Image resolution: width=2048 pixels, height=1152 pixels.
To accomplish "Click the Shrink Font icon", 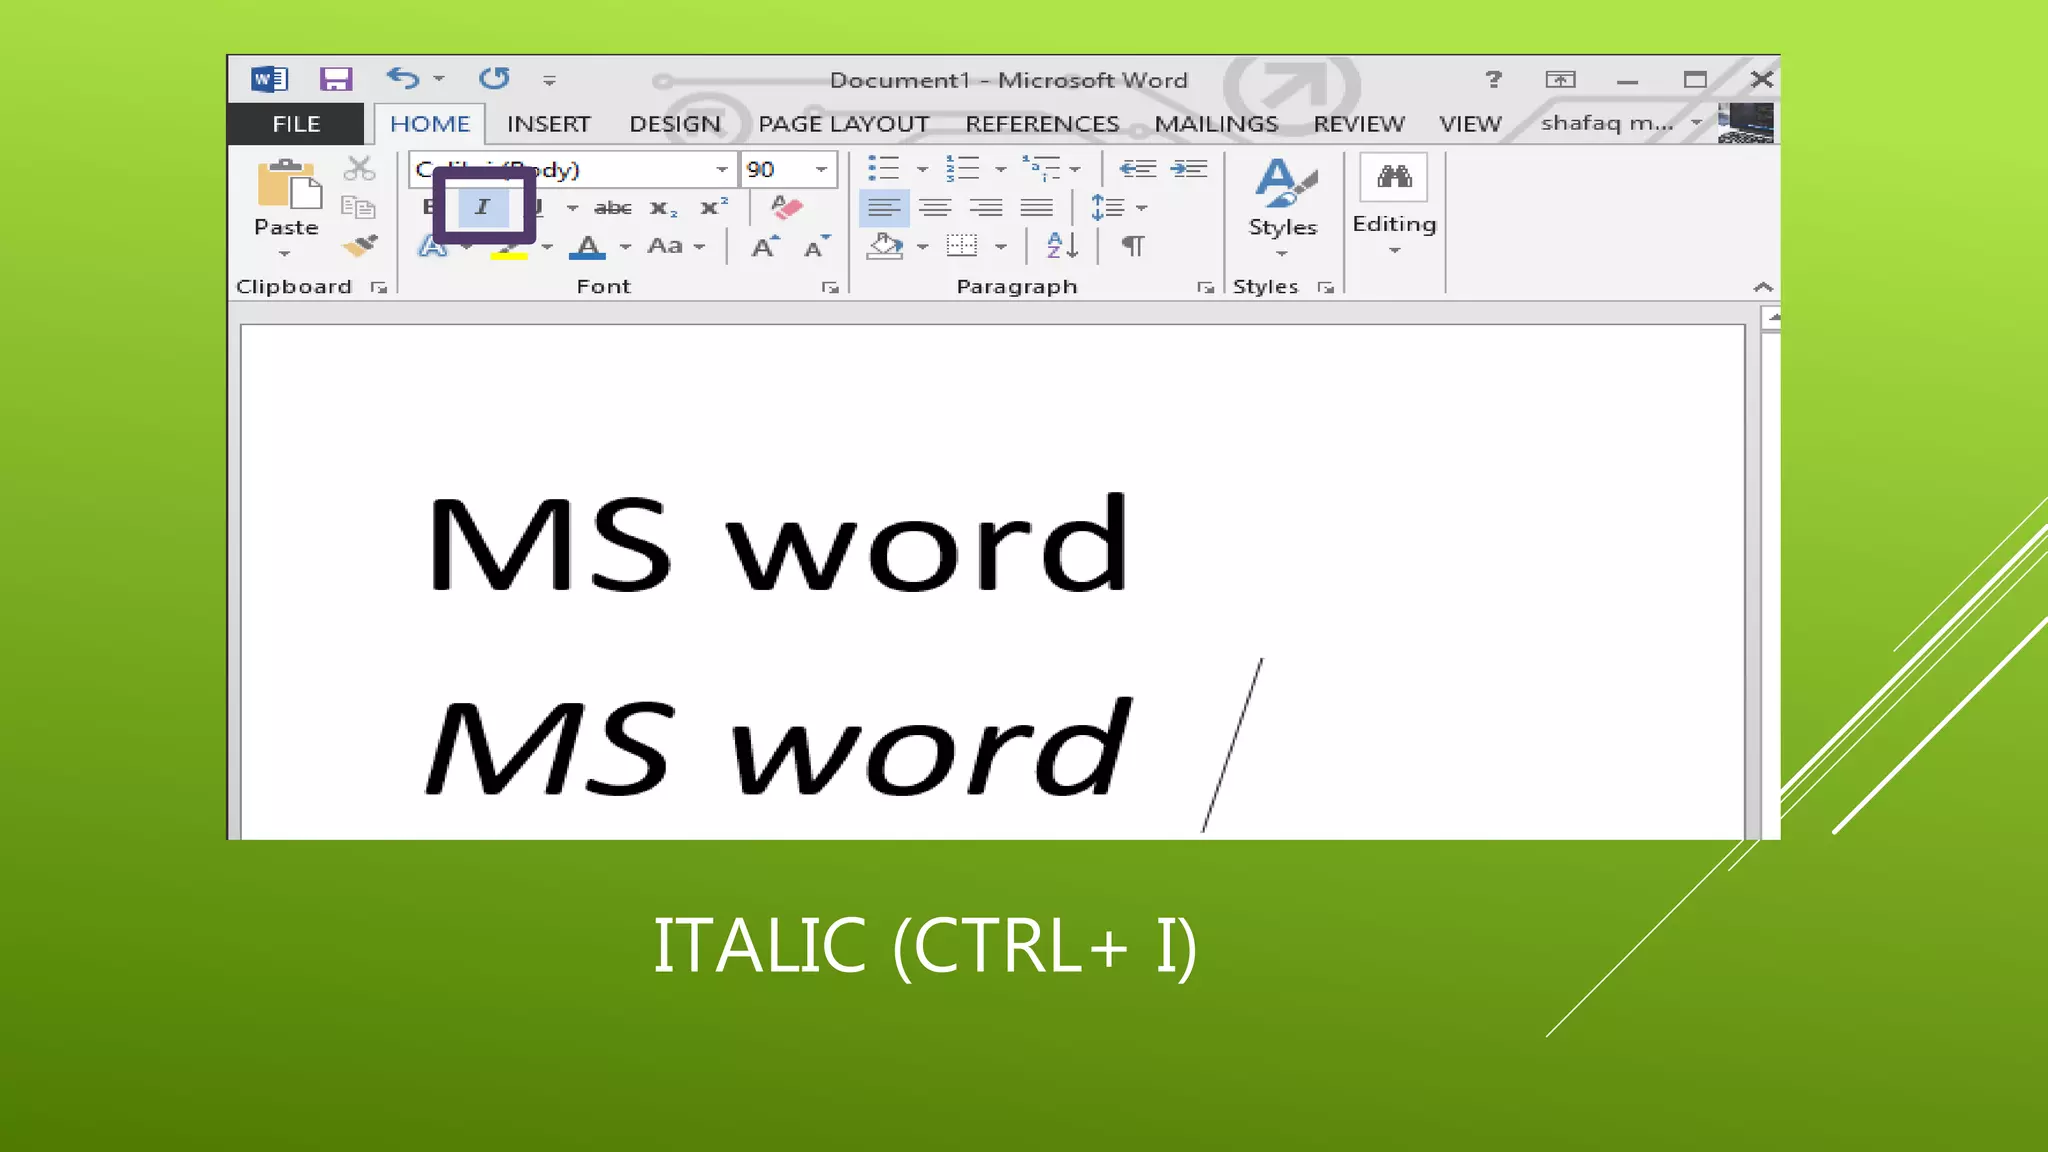I will coord(817,246).
